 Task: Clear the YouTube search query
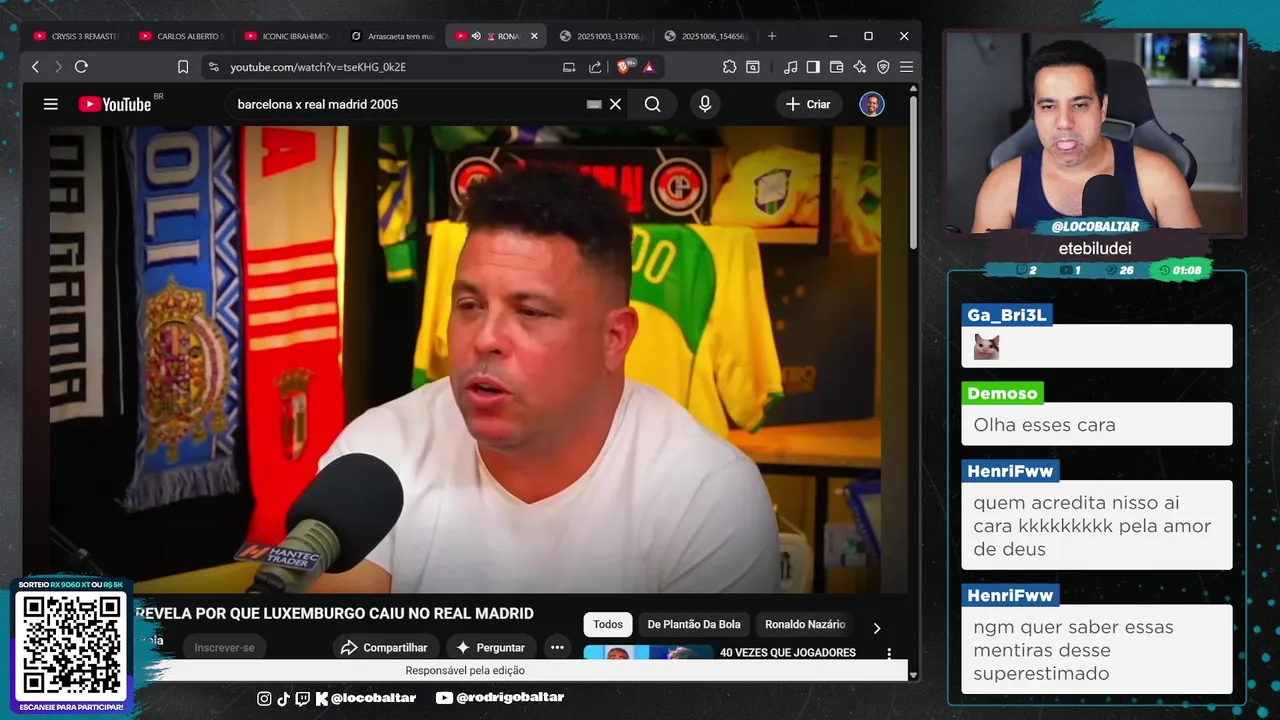(616, 104)
